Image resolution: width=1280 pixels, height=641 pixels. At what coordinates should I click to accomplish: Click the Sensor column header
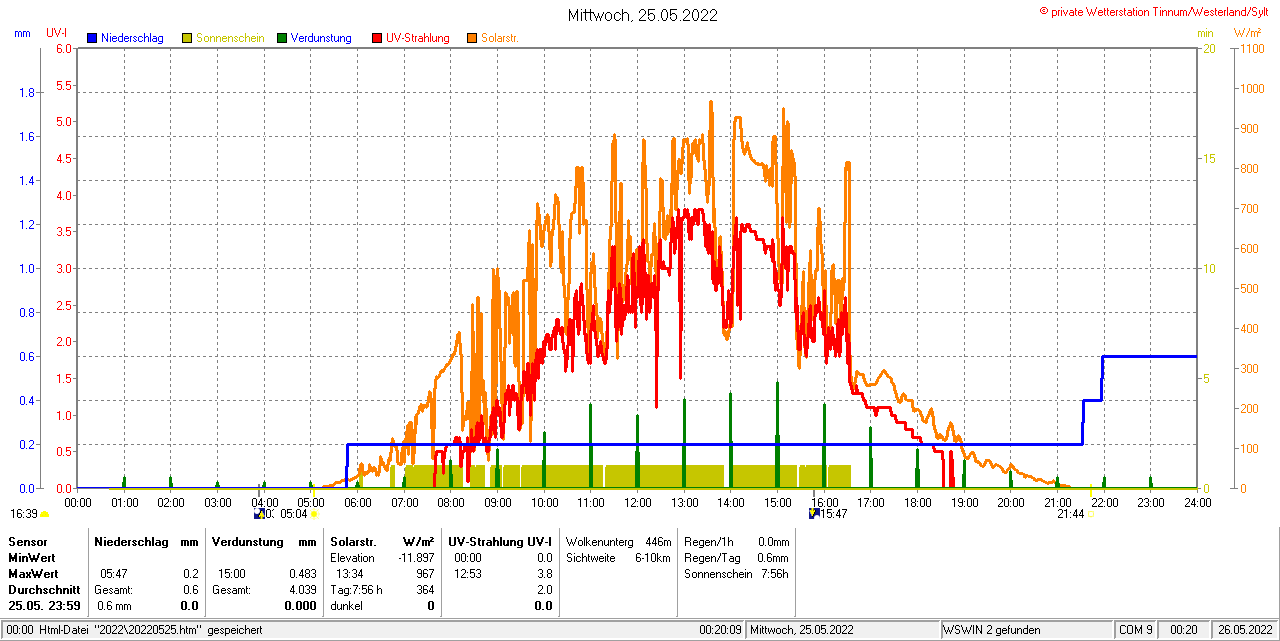click(x=28, y=541)
